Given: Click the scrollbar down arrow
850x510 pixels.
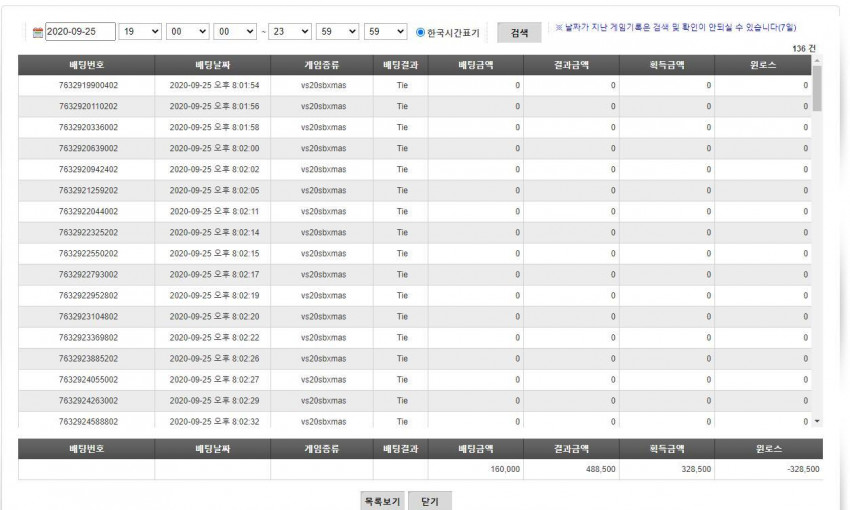Looking at the screenshot, I should click(x=817, y=421).
